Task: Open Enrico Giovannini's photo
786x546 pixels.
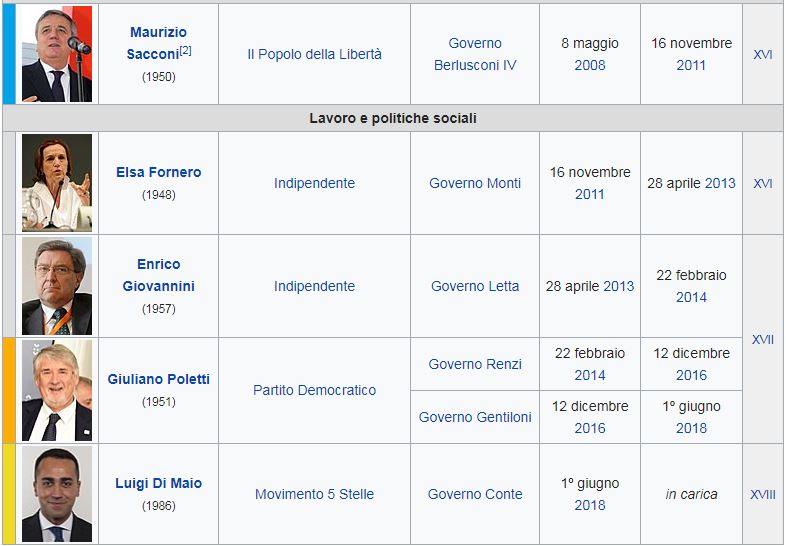Action: (x=57, y=286)
